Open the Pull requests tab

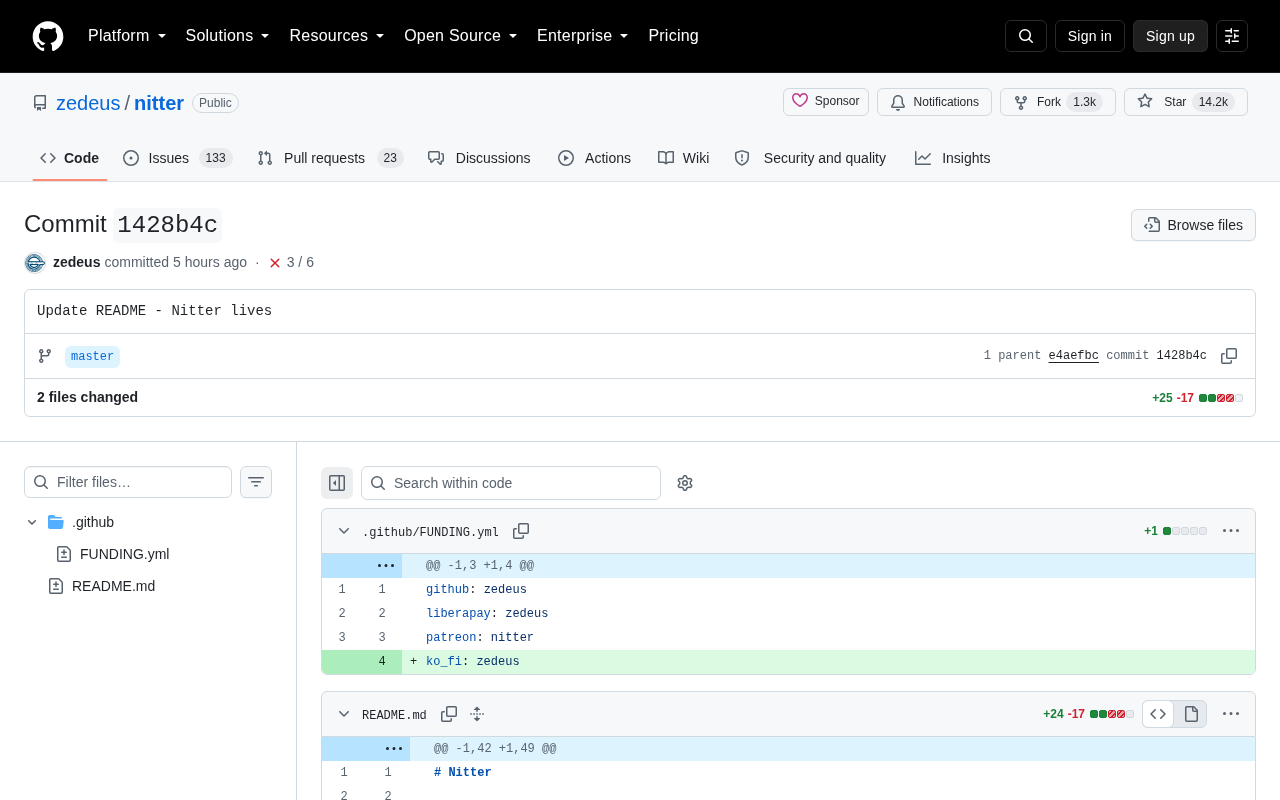(x=330, y=158)
